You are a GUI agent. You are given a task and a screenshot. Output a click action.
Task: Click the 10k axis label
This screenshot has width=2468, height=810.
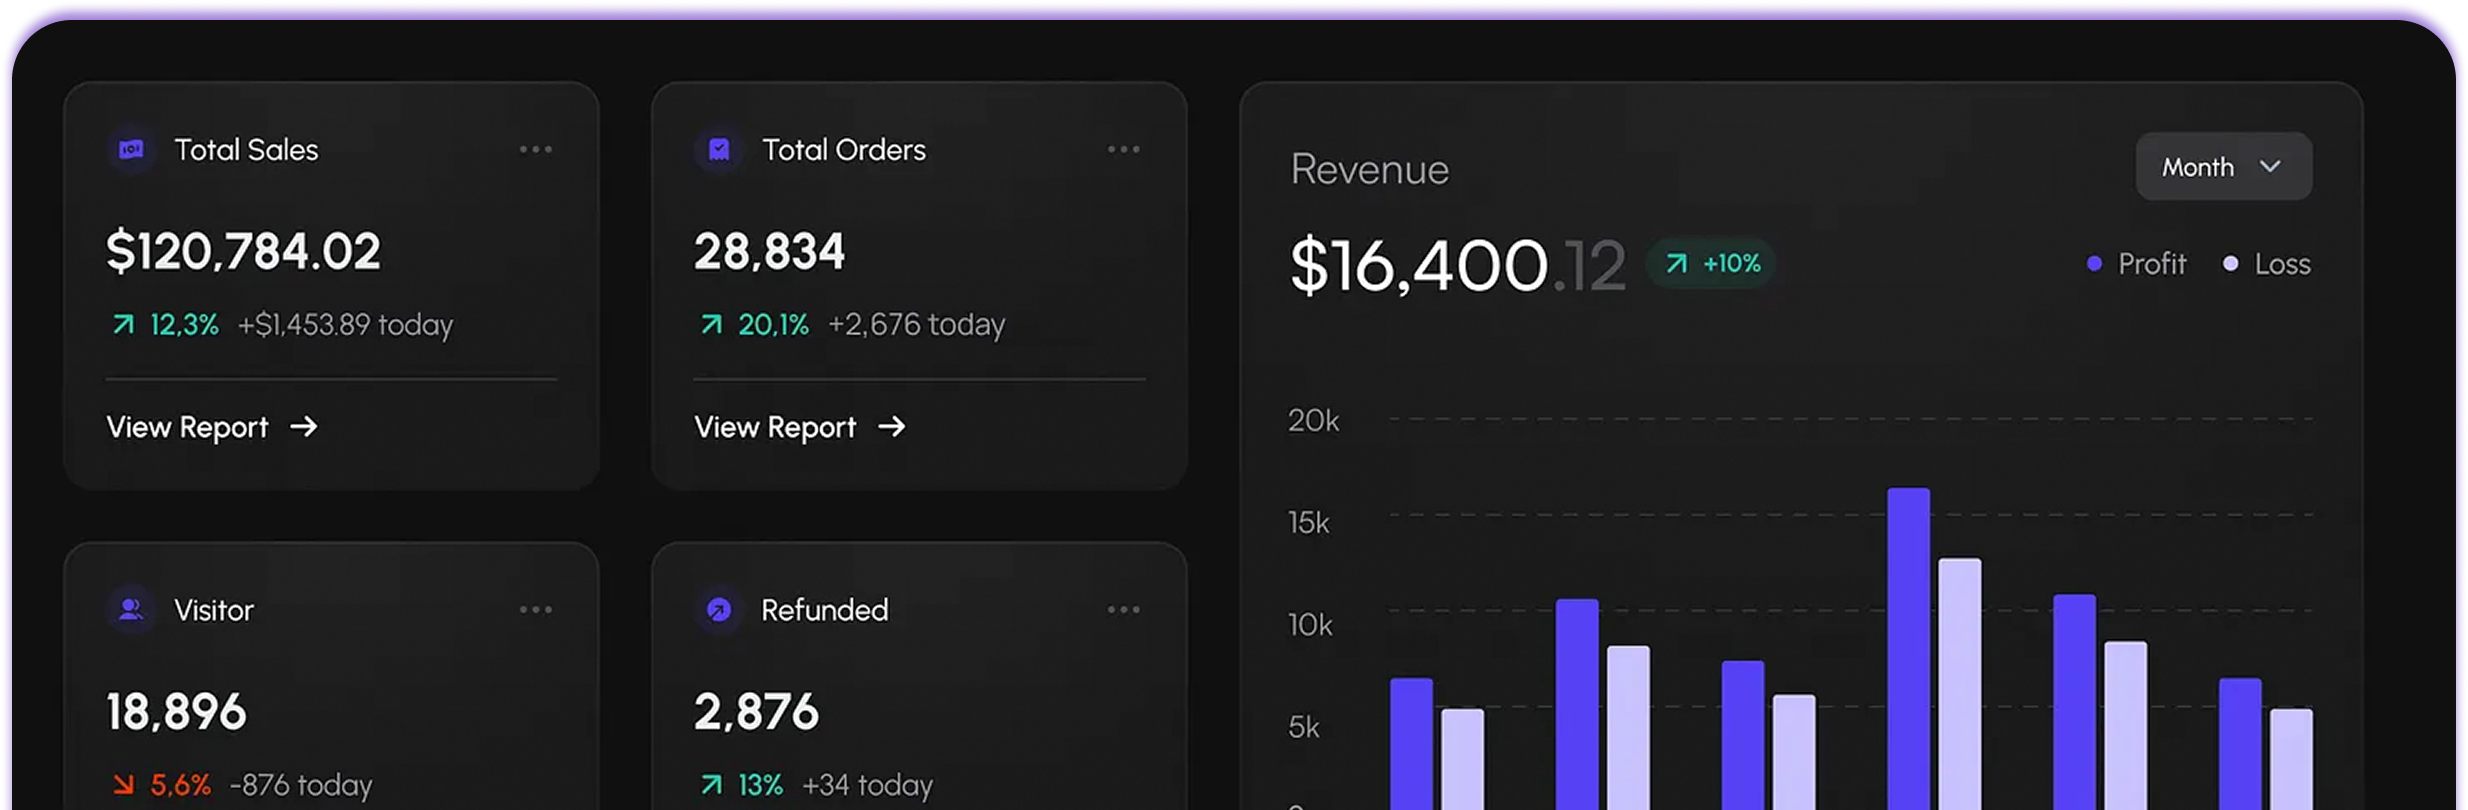point(1310,625)
